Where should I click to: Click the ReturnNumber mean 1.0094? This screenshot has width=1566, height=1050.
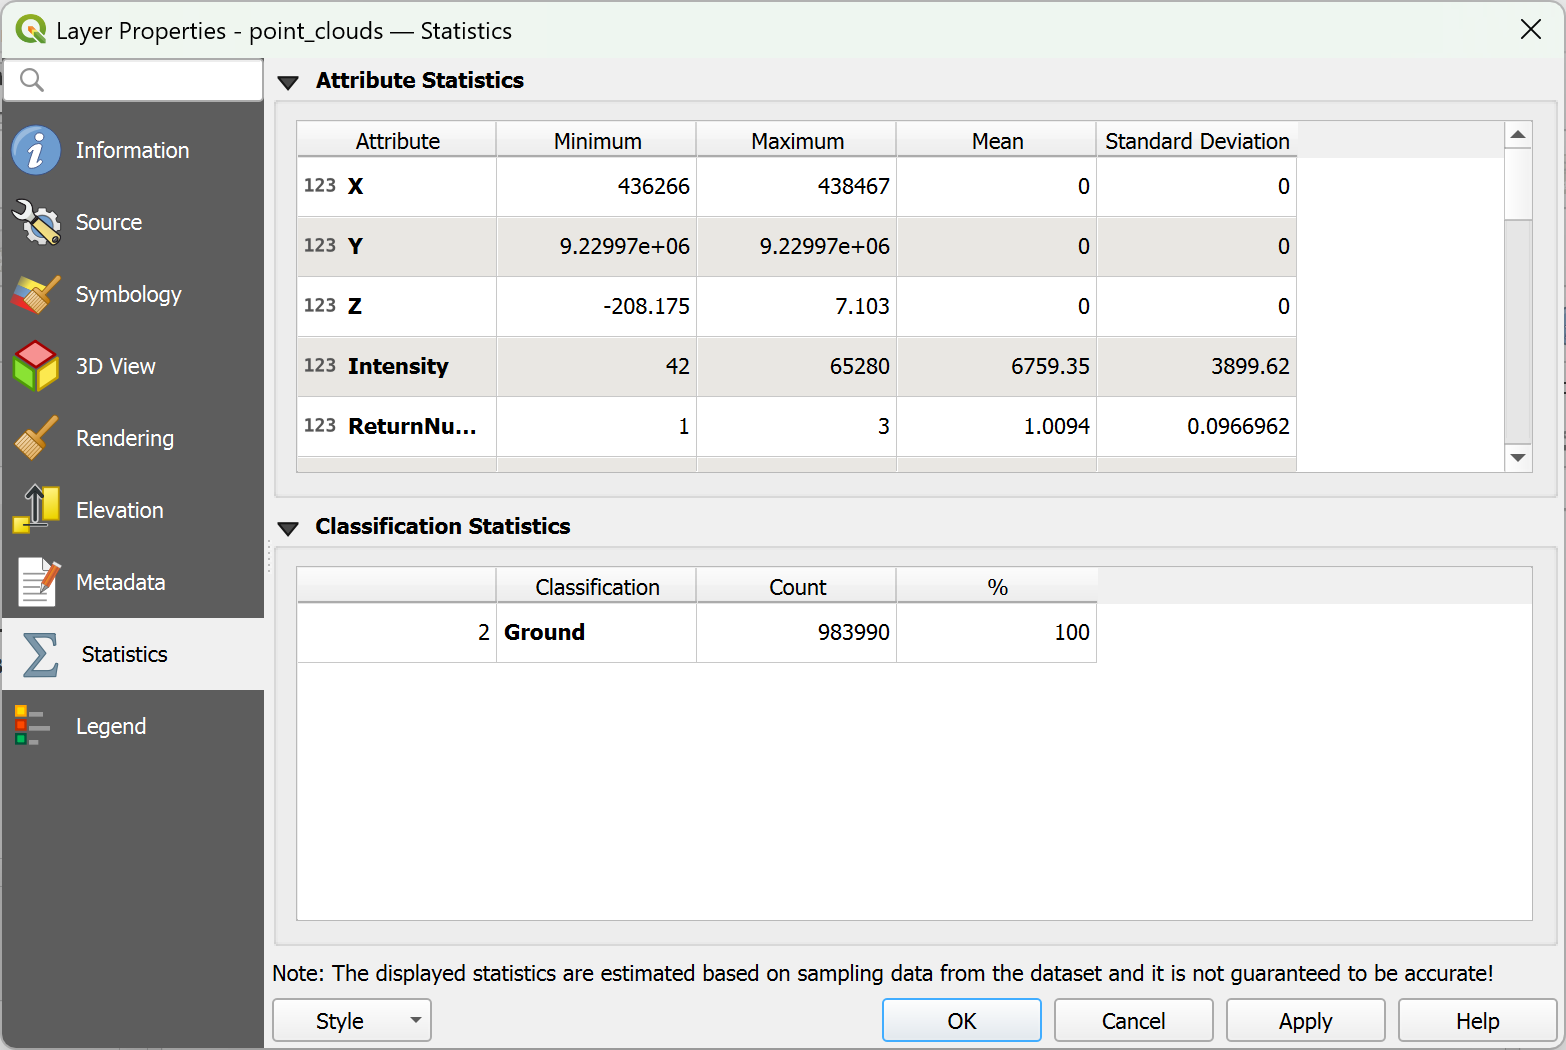(1057, 426)
